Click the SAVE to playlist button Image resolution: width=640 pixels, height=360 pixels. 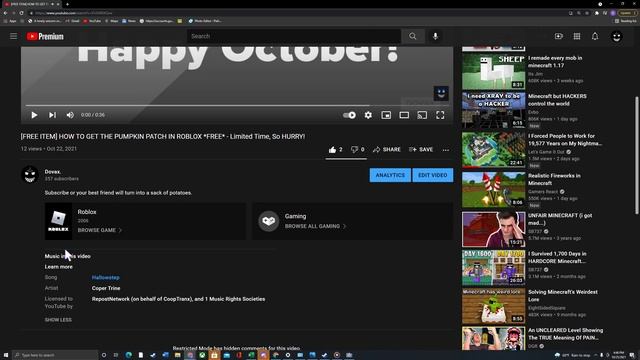[421, 150]
